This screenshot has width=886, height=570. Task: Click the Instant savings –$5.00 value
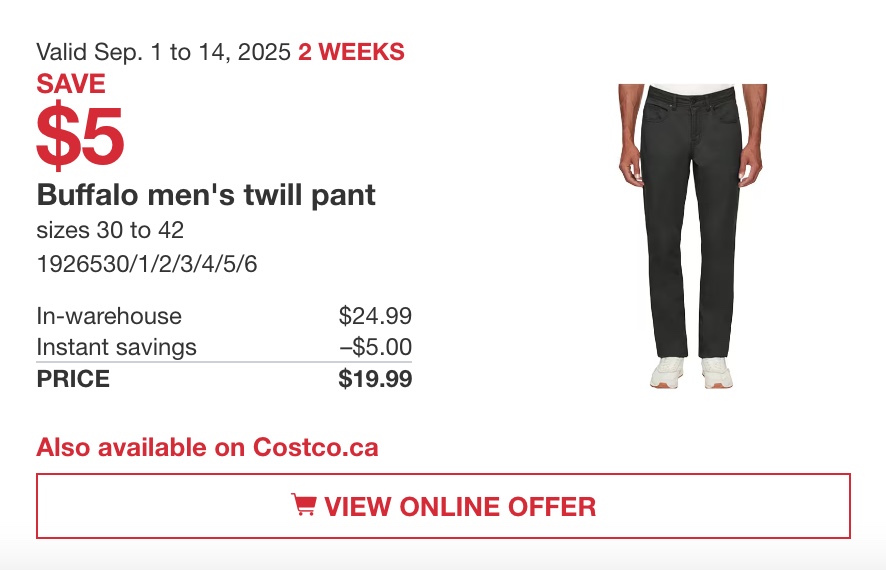(376, 346)
